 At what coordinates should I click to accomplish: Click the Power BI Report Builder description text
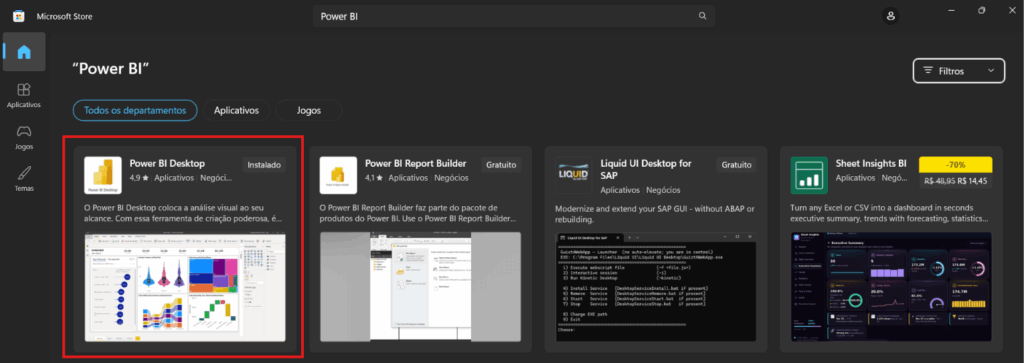(419, 212)
